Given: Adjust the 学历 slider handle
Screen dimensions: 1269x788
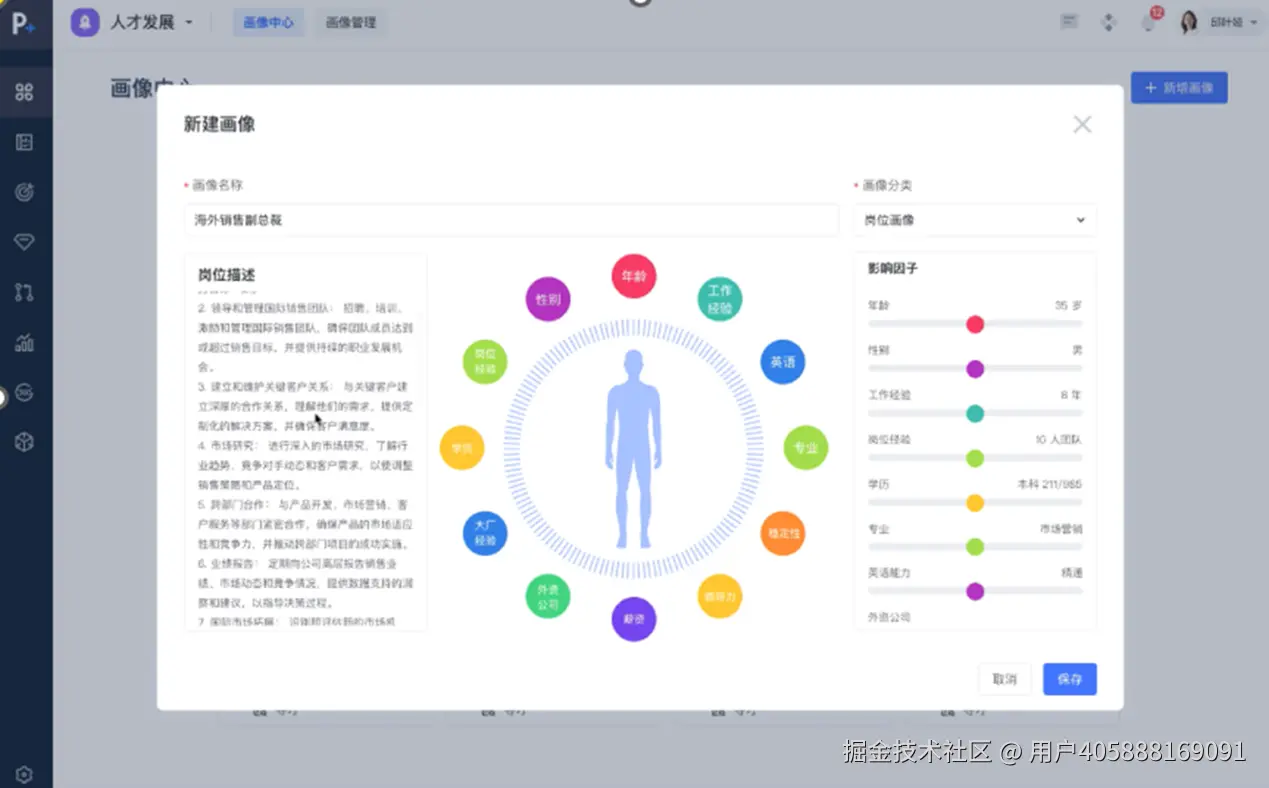Looking at the screenshot, I should coord(975,503).
